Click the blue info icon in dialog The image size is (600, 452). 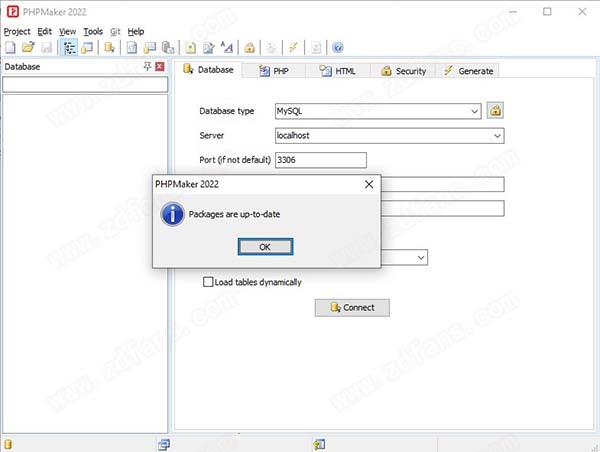tap(172, 214)
